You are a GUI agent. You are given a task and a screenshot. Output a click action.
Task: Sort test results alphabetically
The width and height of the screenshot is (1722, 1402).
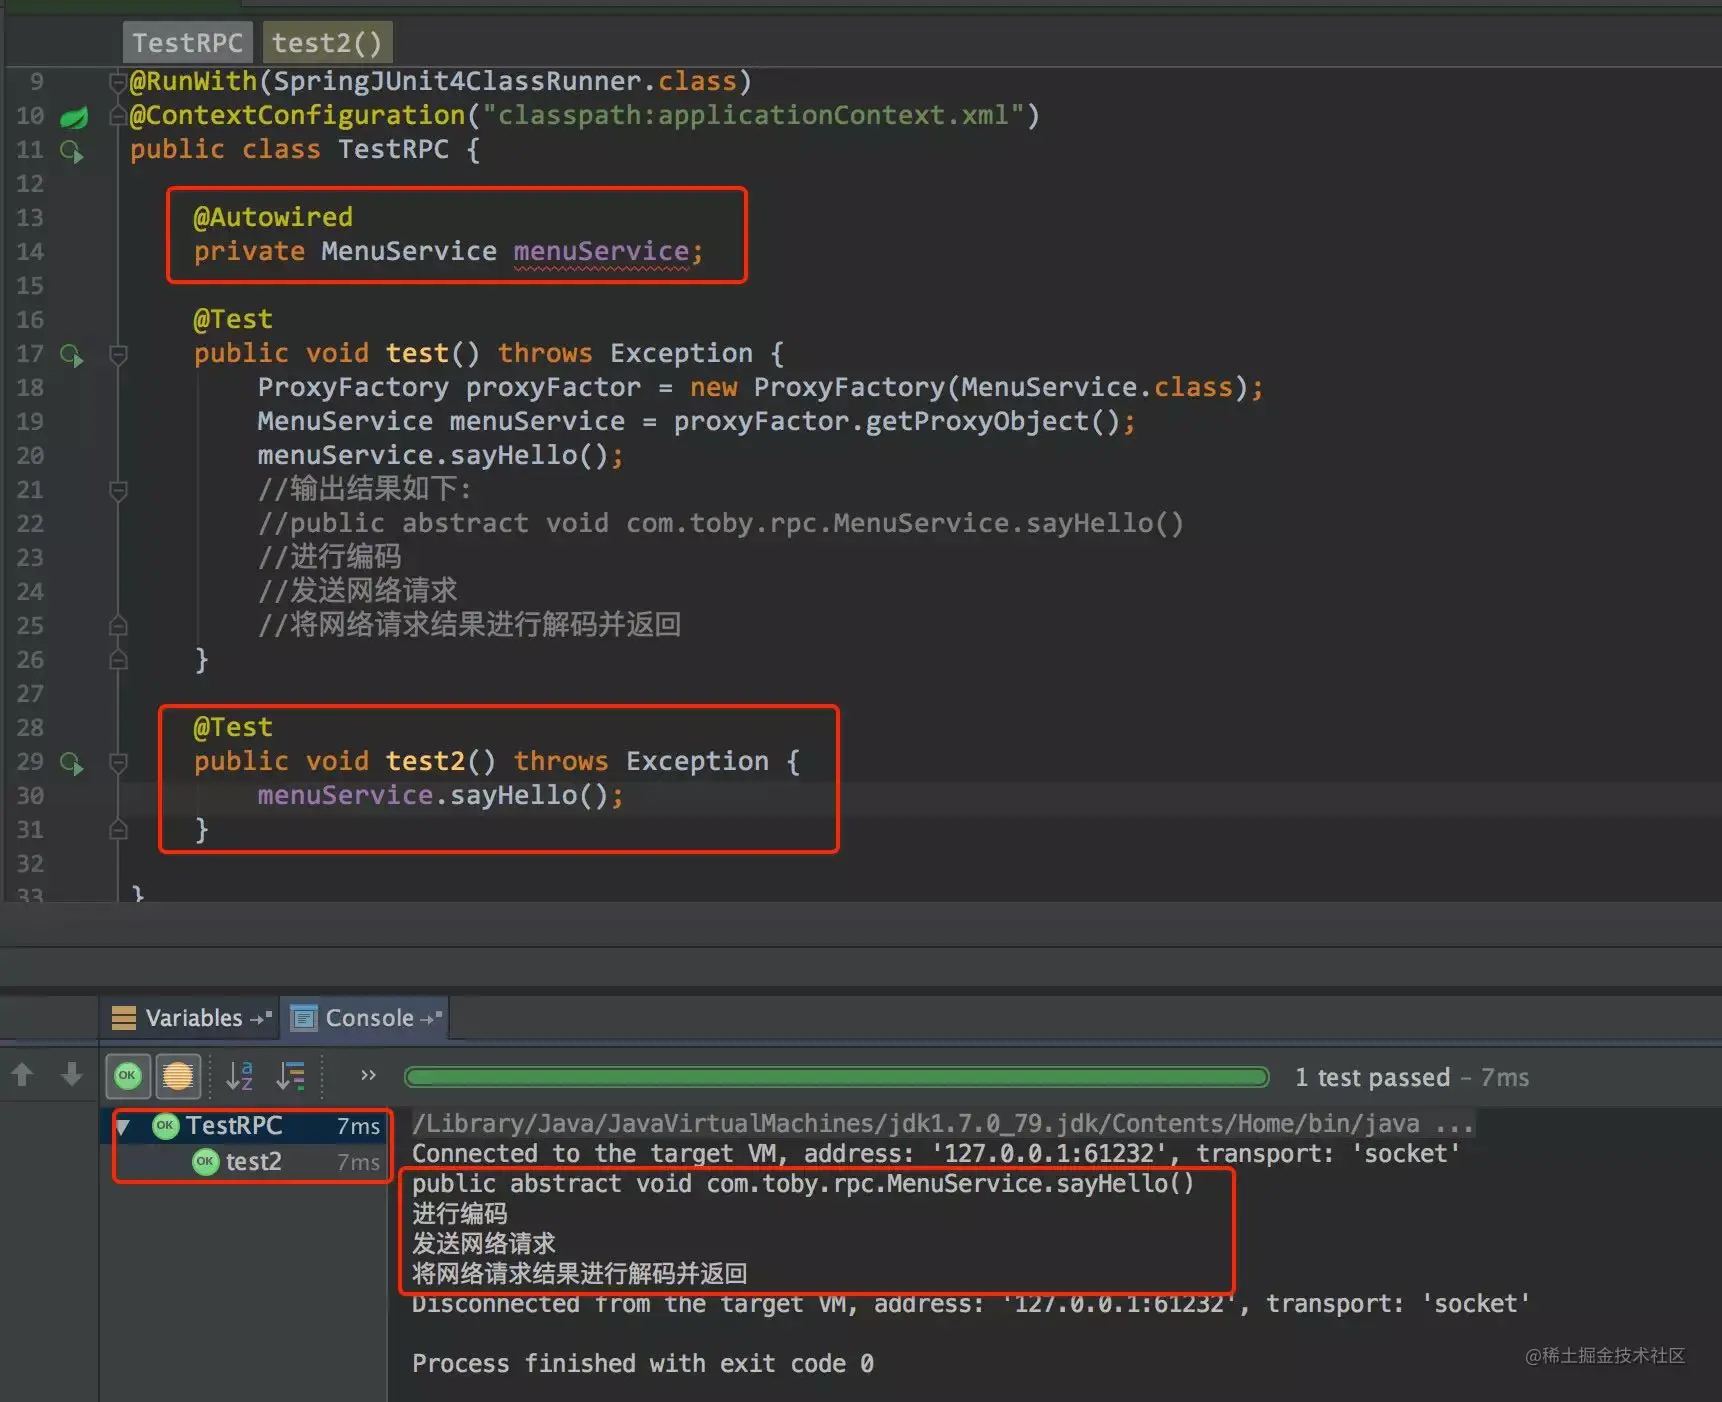click(x=240, y=1076)
